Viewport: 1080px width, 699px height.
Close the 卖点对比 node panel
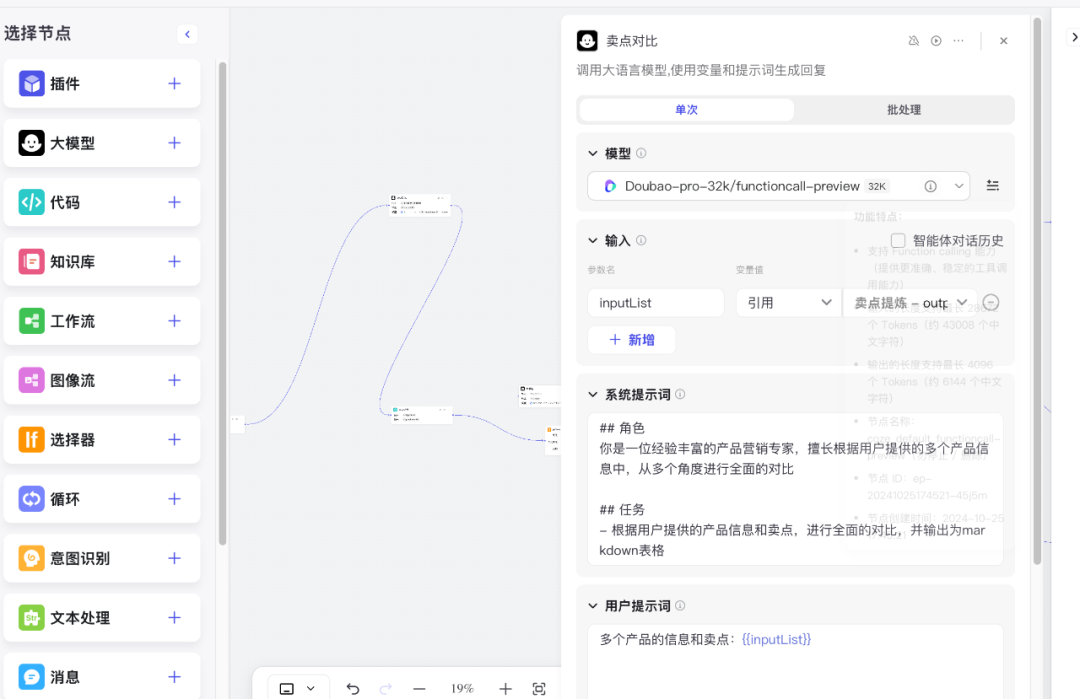tap(1004, 41)
